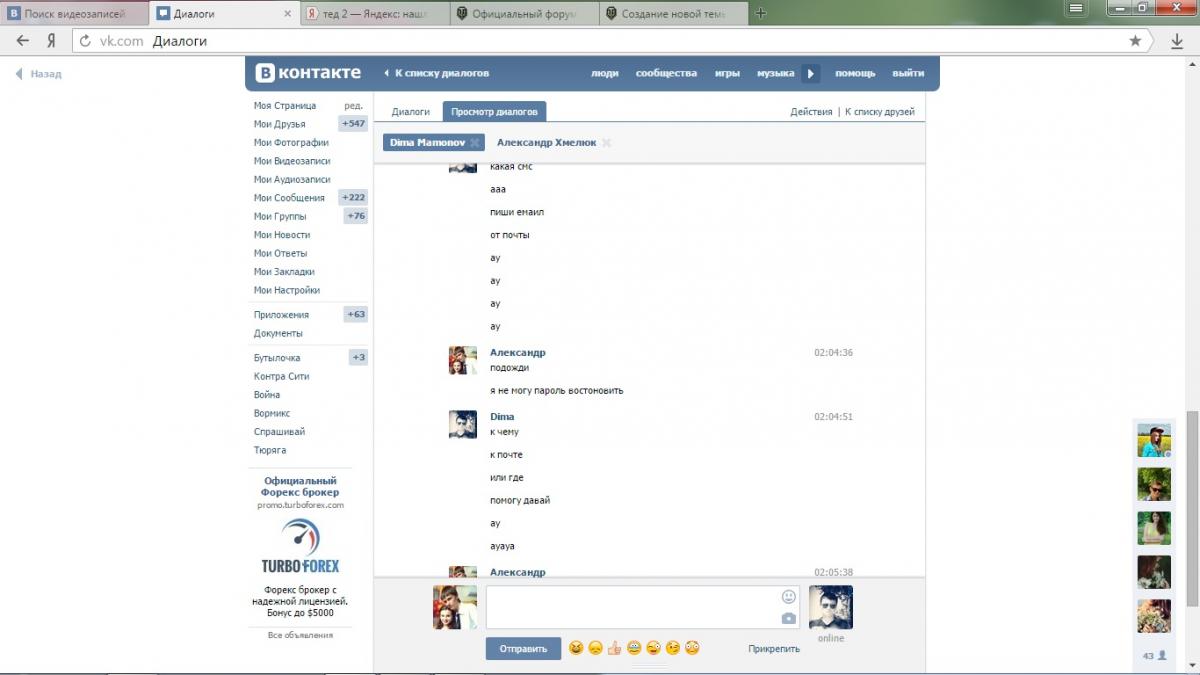
Task: Click the Александр sender name at 02:04:36
Action: [518, 353]
